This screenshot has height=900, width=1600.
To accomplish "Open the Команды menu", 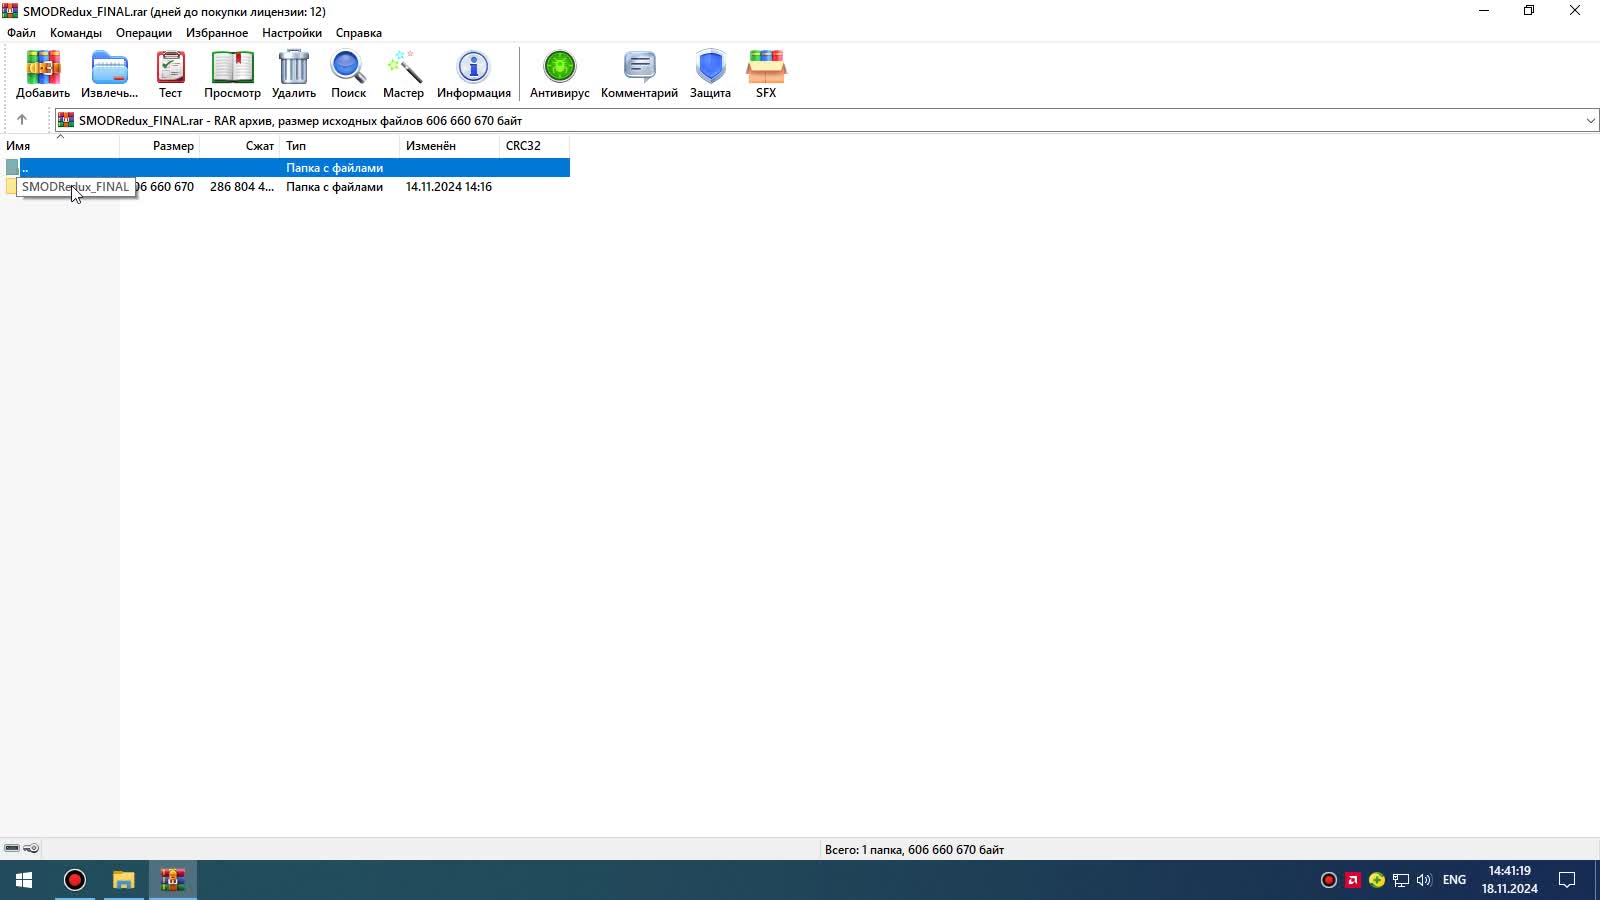I will (x=73, y=32).
